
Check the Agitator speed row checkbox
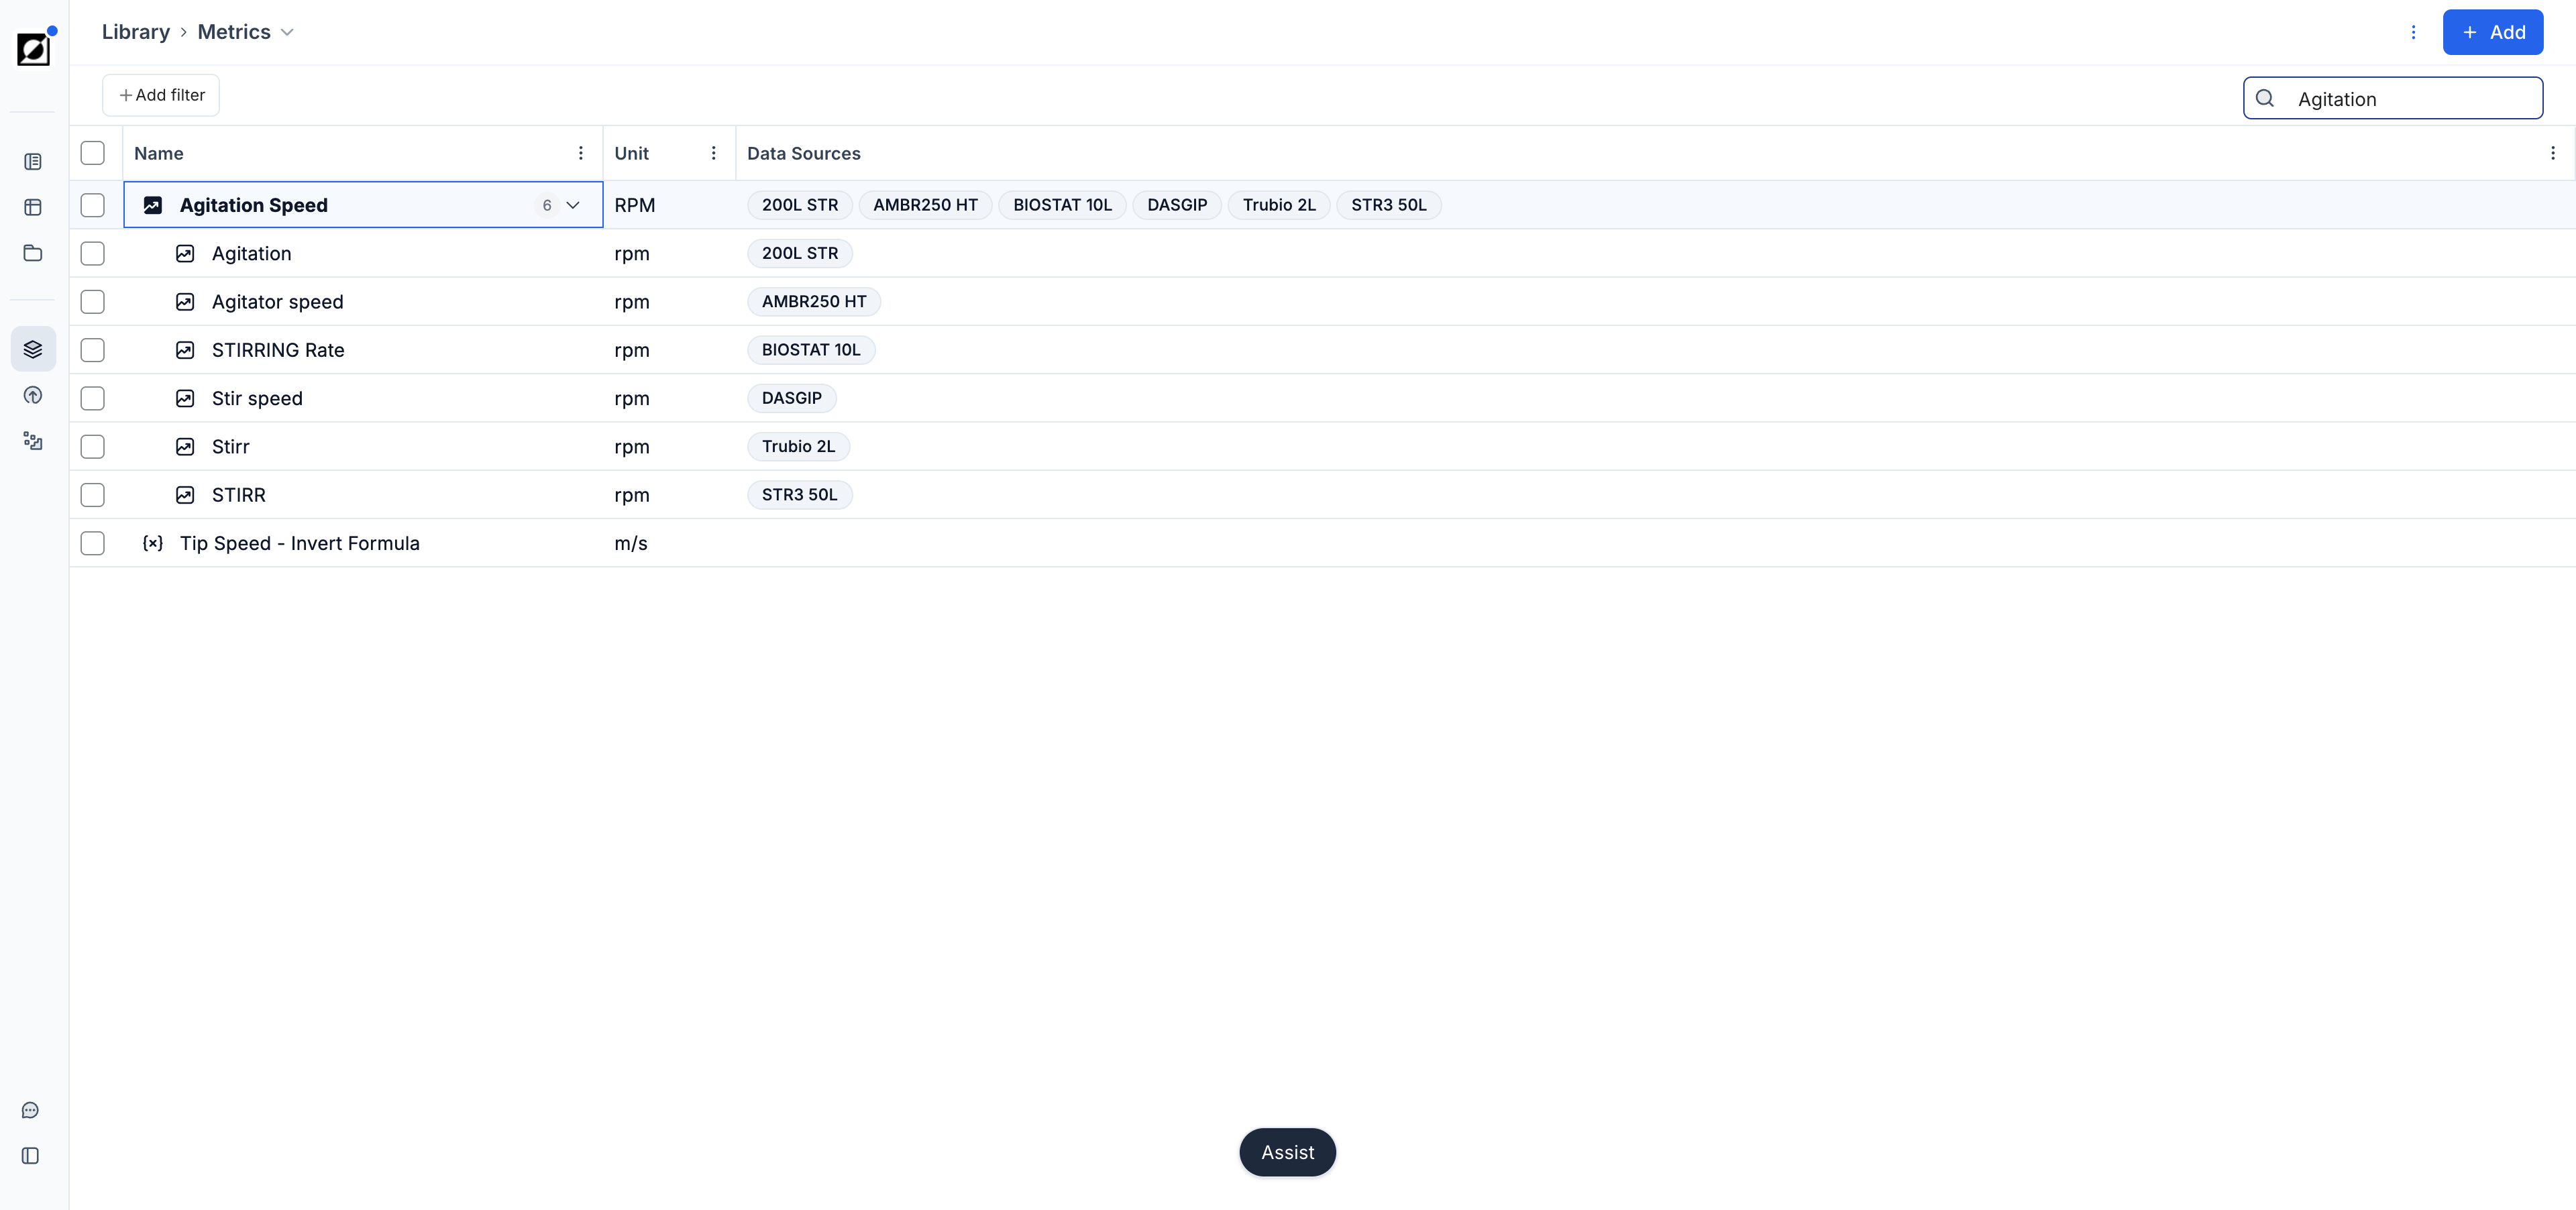(93, 302)
